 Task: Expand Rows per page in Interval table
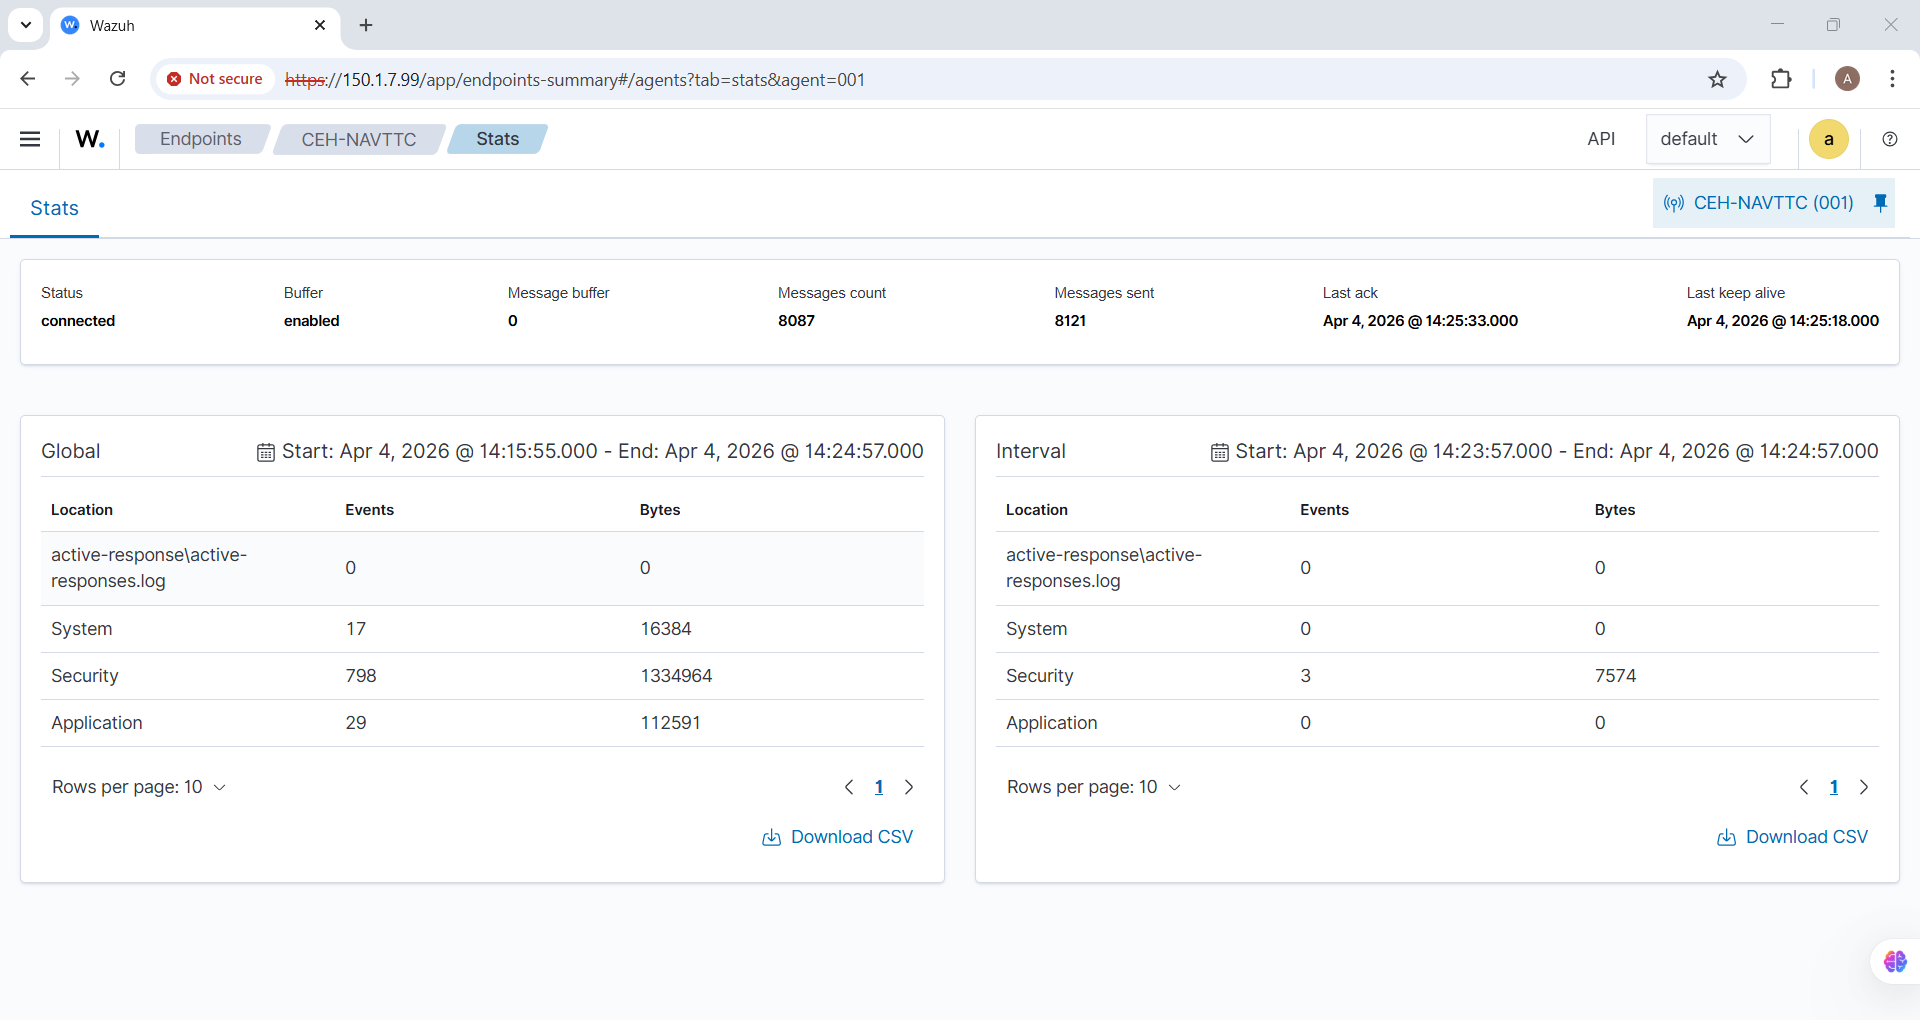[1094, 787]
